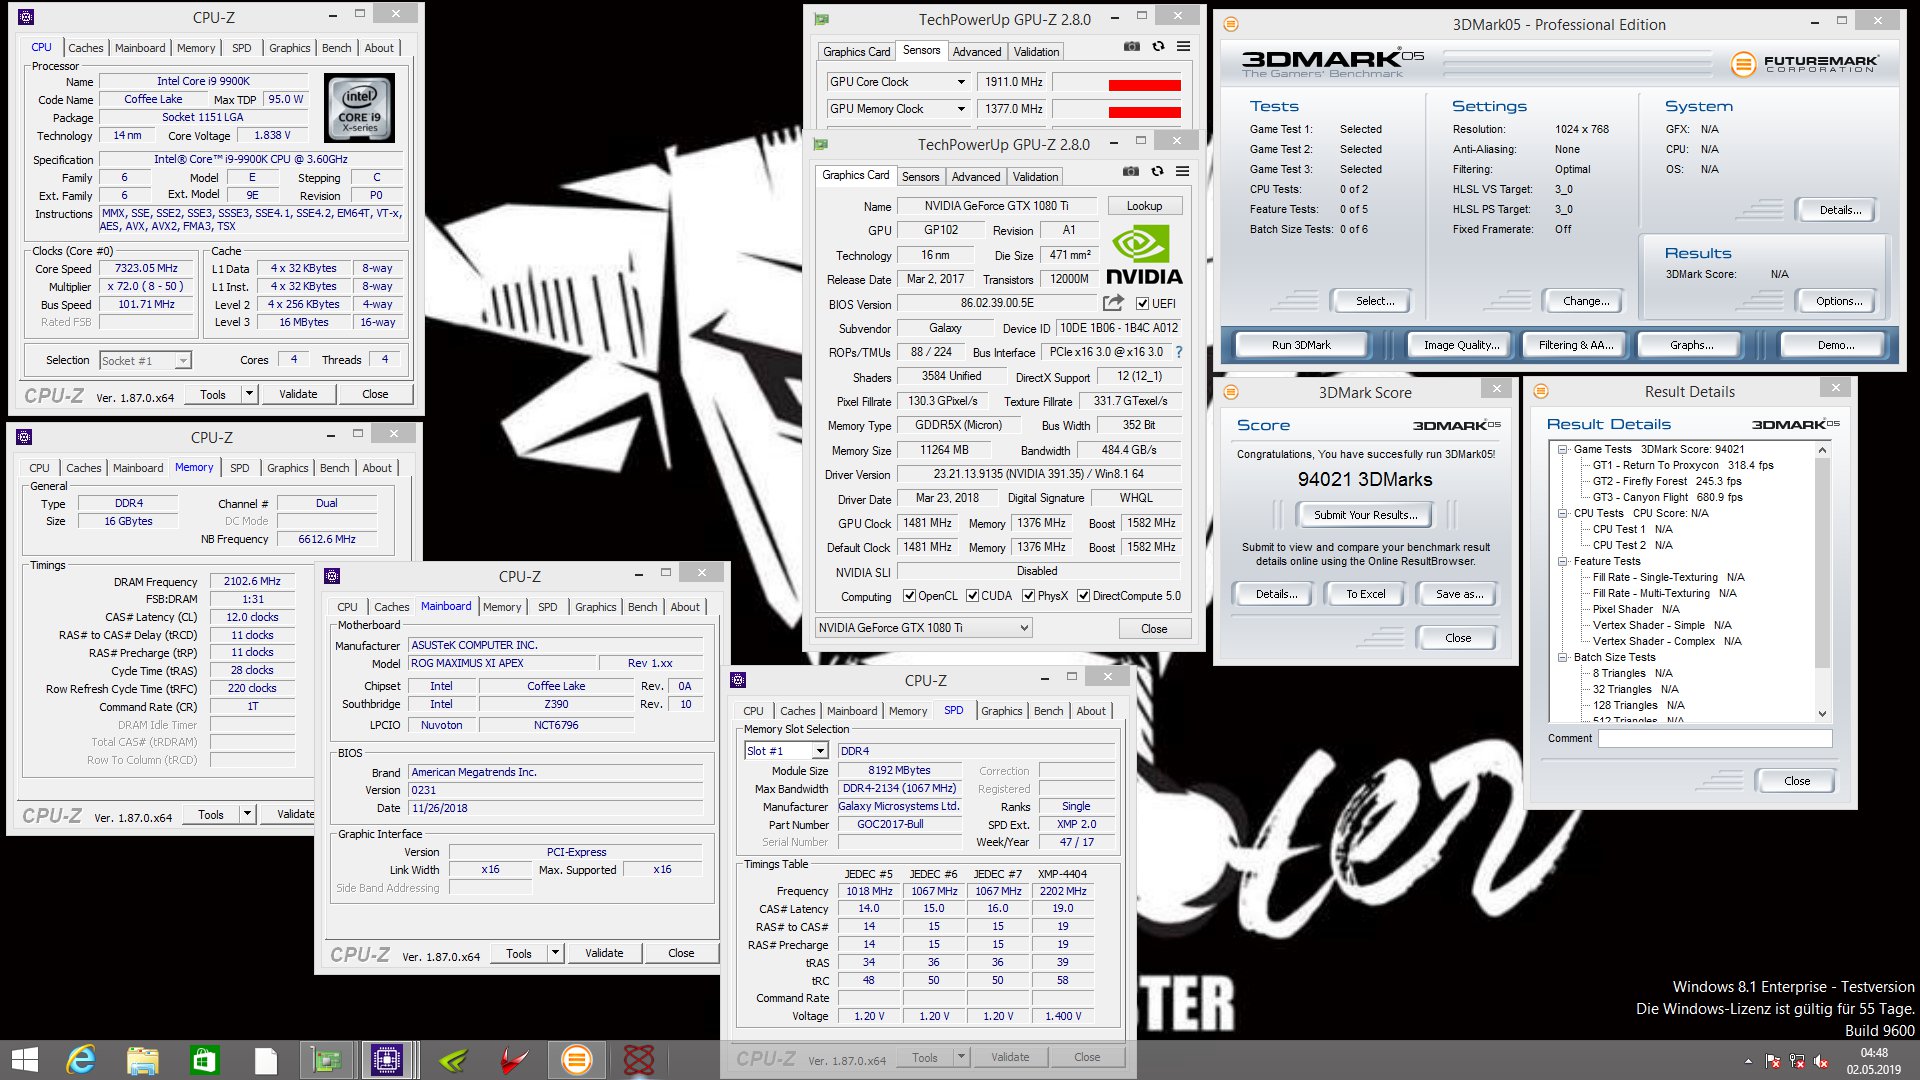Screen dimensions: 1920x1080
Task: Click the Comment input field in Result Details
Action: [x=1714, y=738]
